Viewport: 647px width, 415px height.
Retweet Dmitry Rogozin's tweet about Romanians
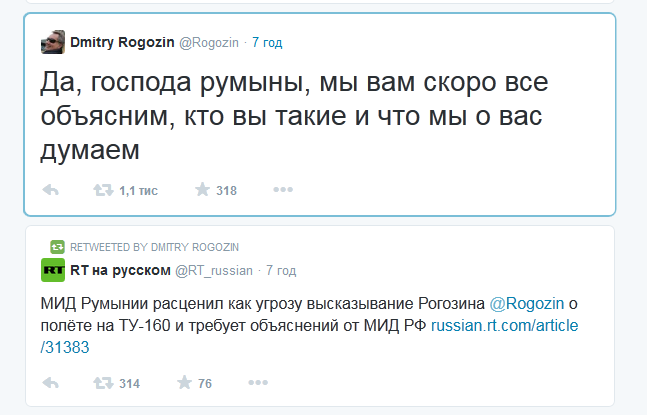pos(103,190)
